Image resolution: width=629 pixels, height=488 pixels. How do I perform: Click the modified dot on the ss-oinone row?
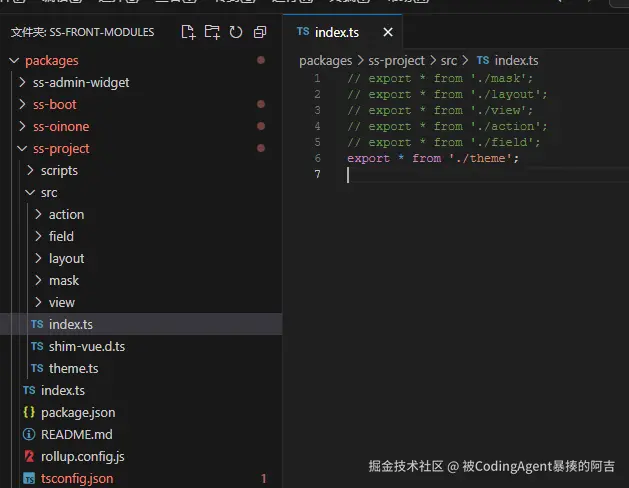[261, 126]
